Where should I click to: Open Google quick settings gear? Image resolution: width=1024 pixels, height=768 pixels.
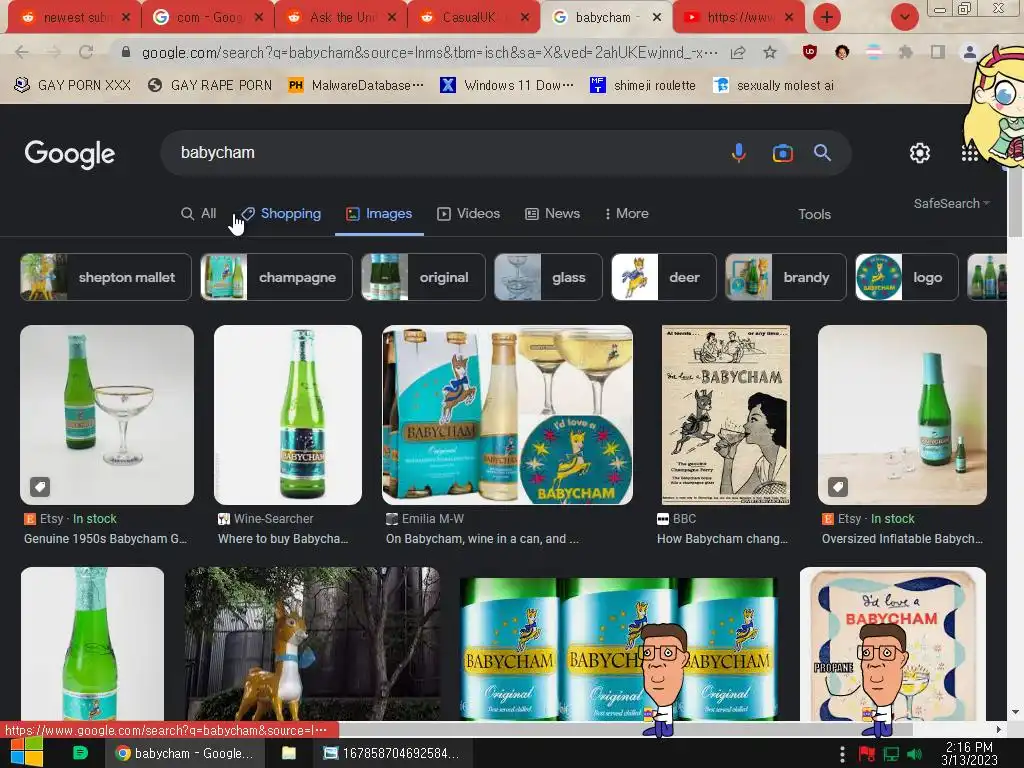920,153
